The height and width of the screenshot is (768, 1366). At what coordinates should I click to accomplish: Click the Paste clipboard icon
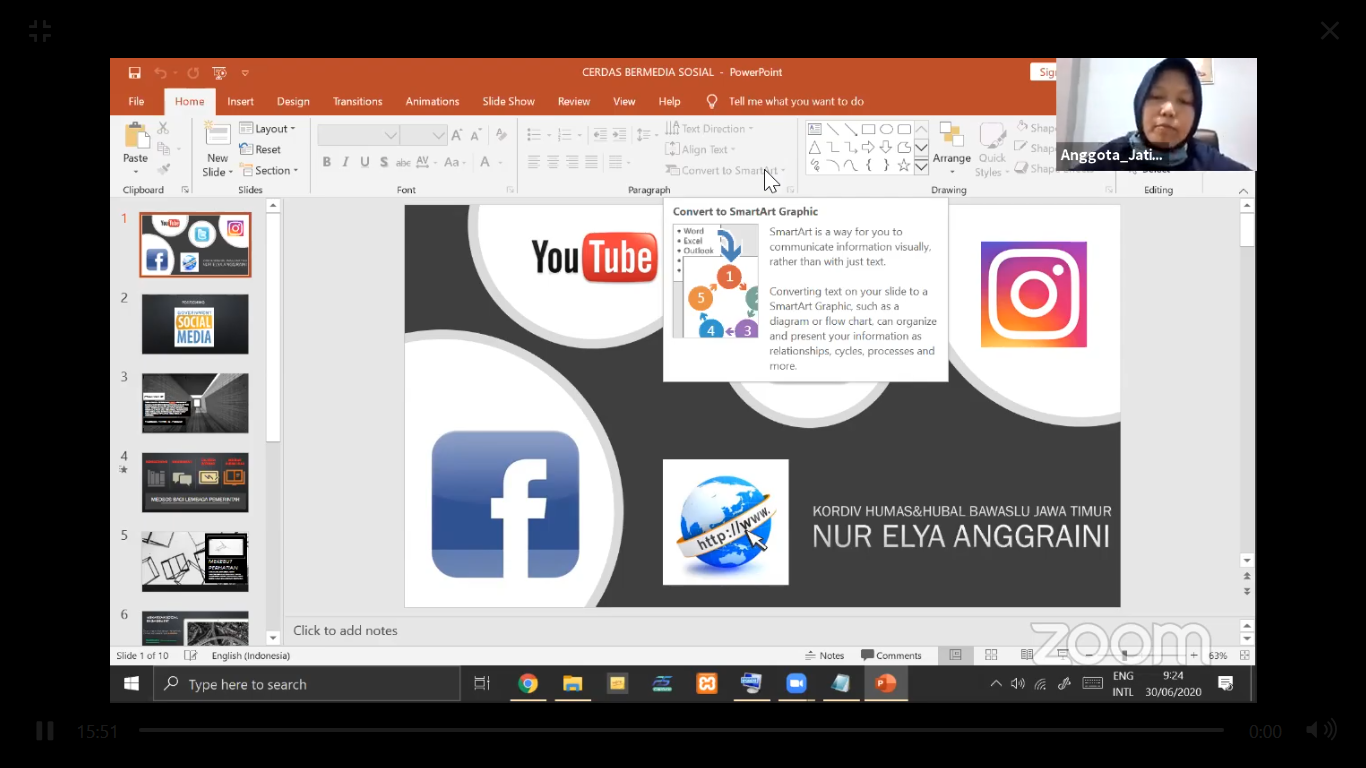pyautogui.click(x=135, y=137)
